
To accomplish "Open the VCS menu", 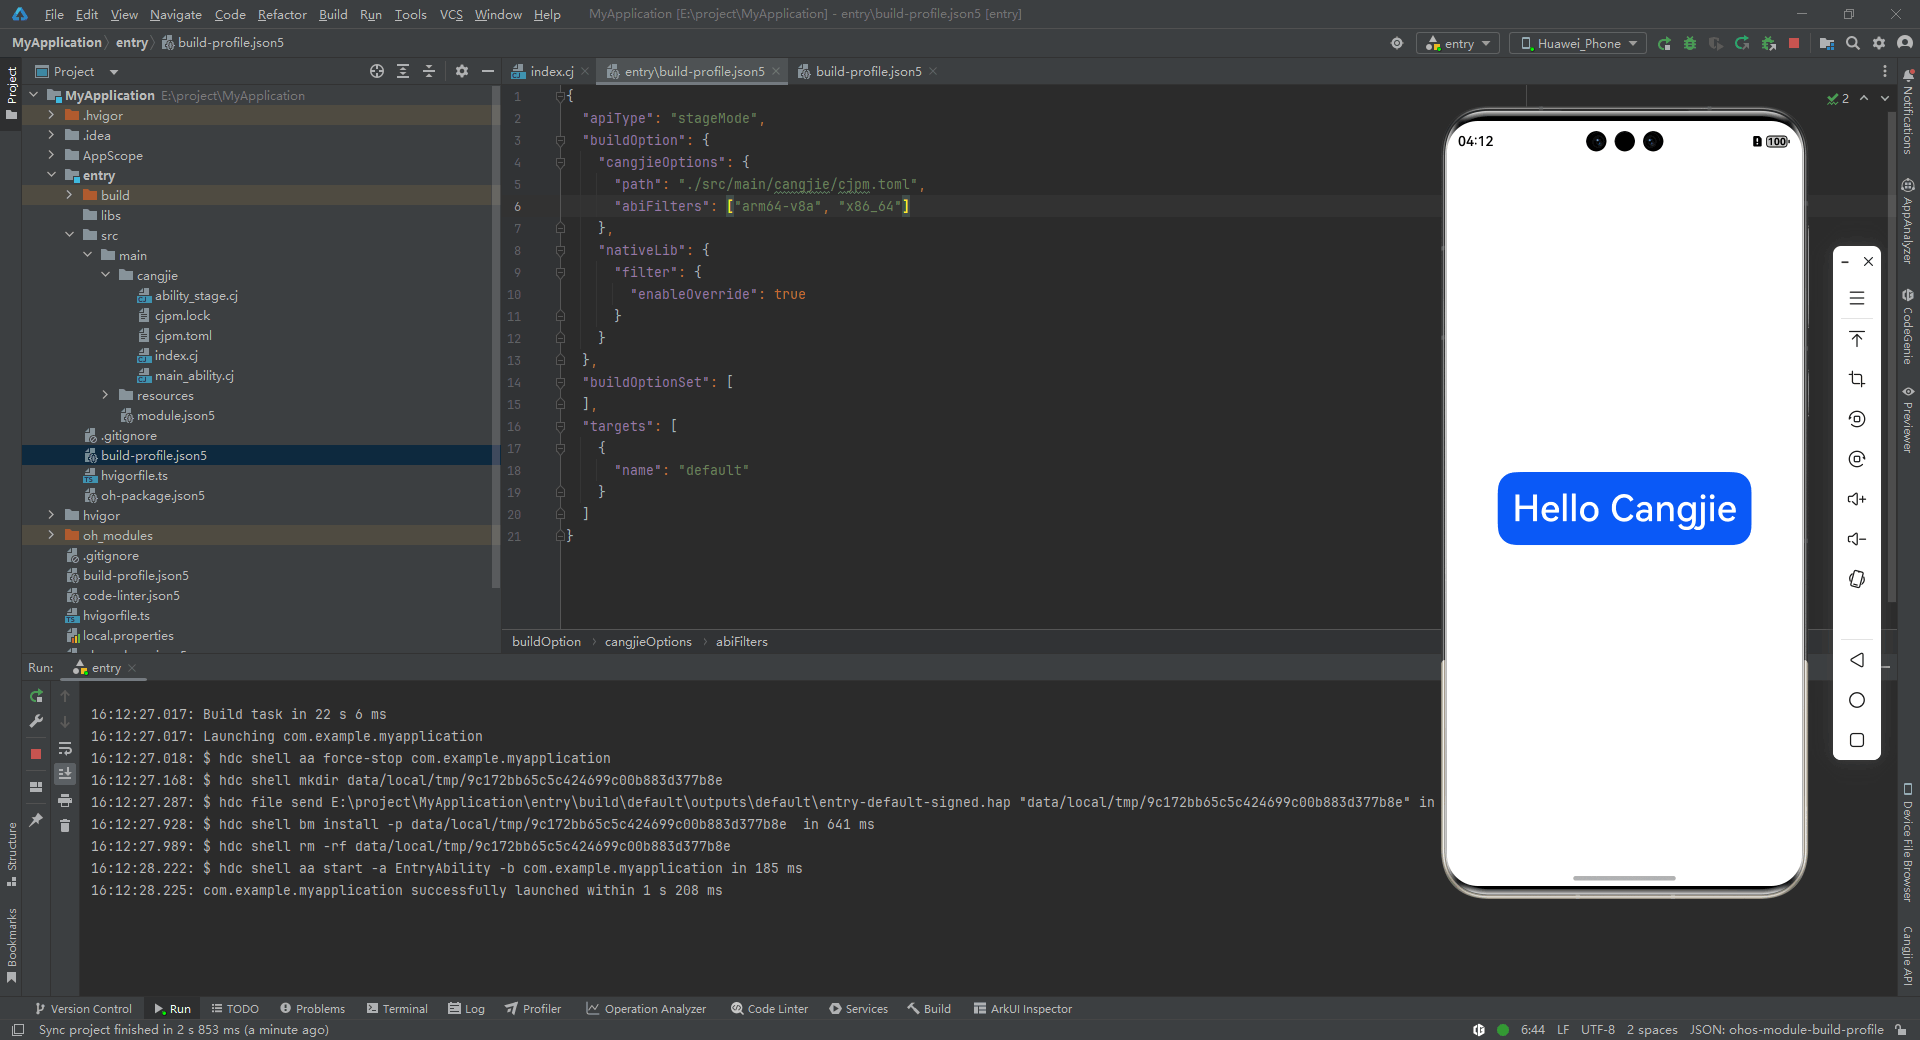I will click(451, 14).
